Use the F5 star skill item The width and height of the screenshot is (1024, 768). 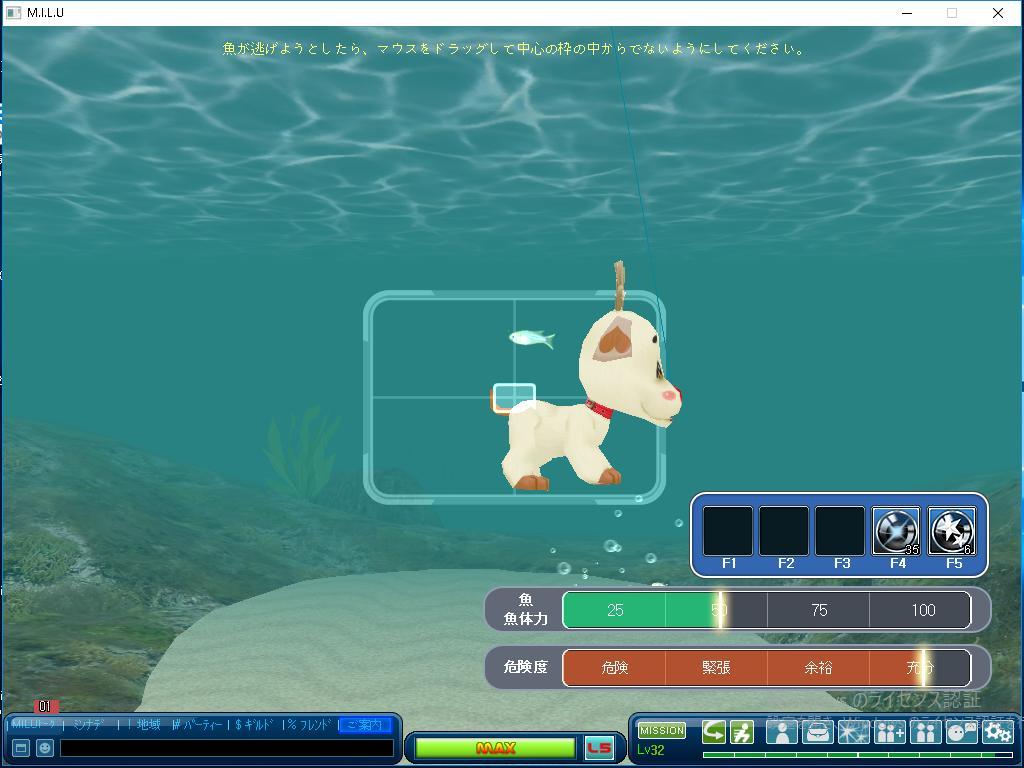[x=952, y=531]
